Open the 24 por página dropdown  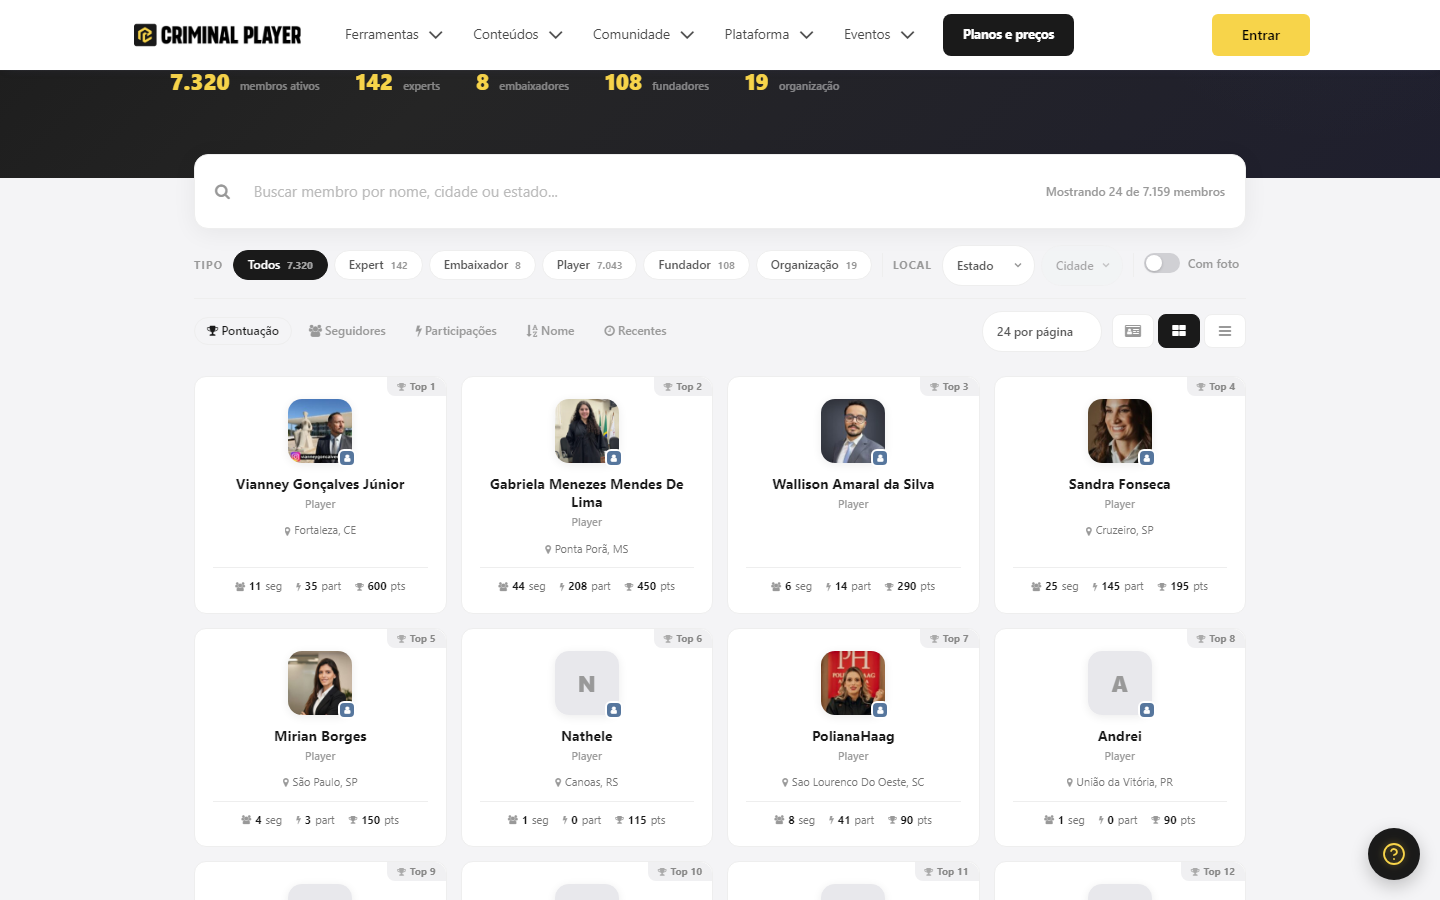(x=1041, y=332)
